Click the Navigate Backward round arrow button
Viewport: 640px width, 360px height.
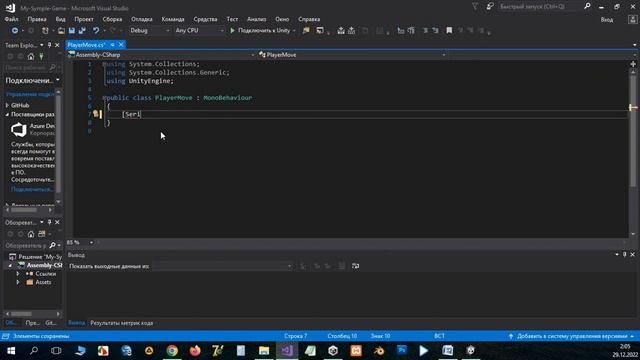pyautogui.click(x=15, y=31)
